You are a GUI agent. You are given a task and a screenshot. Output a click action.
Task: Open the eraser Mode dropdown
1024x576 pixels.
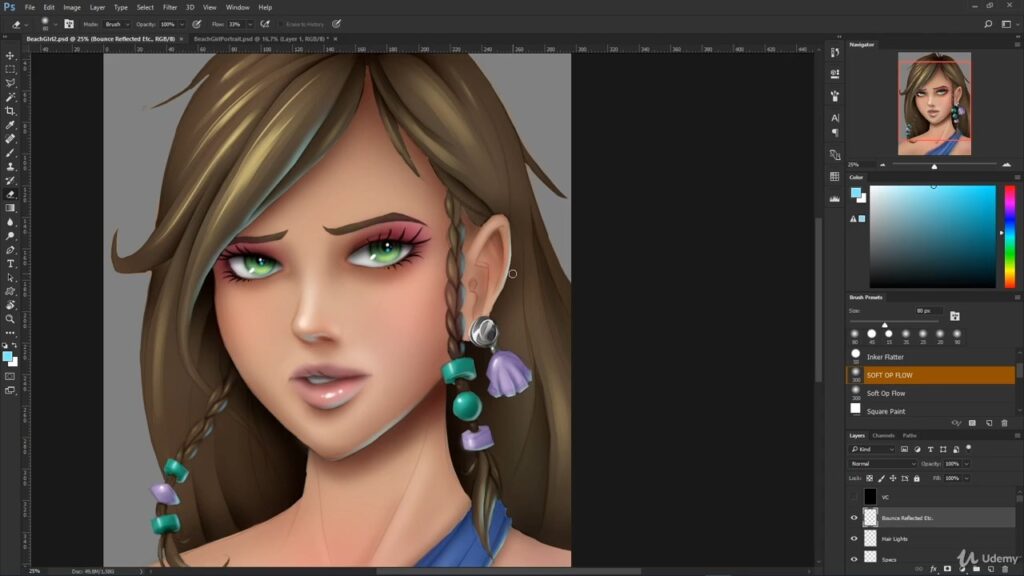tap(116, 24)
